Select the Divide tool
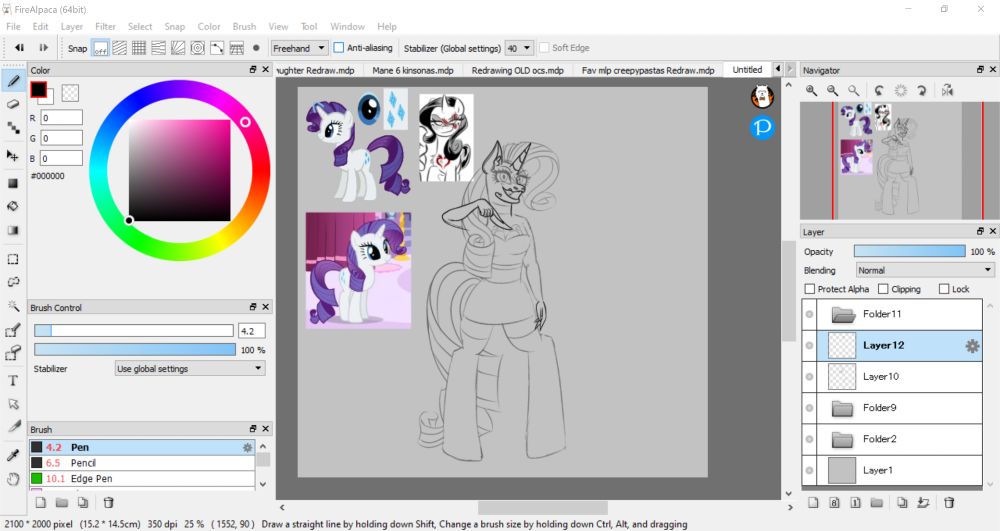 tap(13, 426)
